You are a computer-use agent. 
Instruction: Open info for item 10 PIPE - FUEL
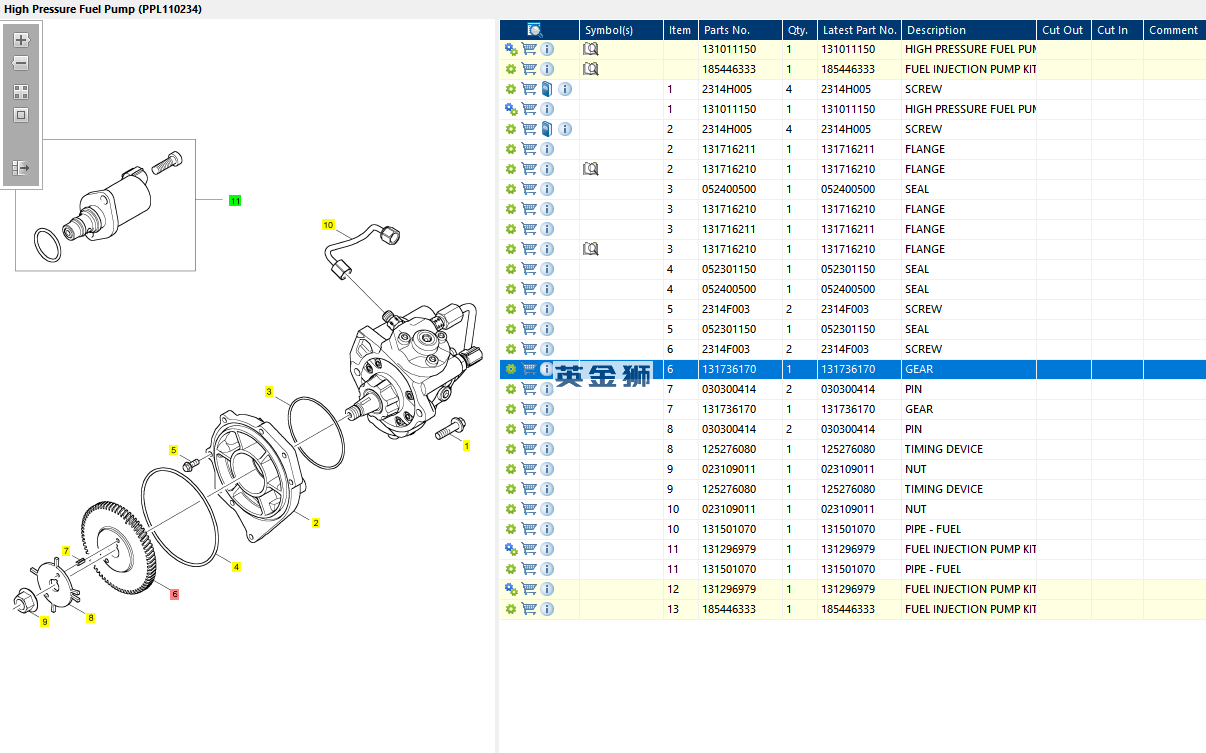(547, 529)
